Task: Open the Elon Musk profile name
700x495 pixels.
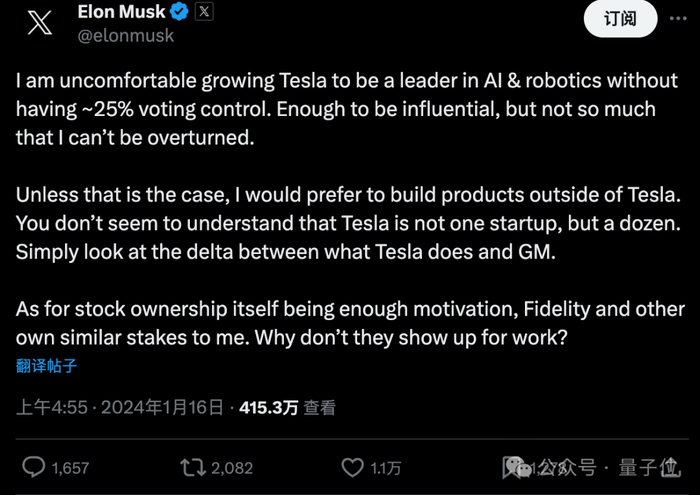Action: [x=120, y=13]
